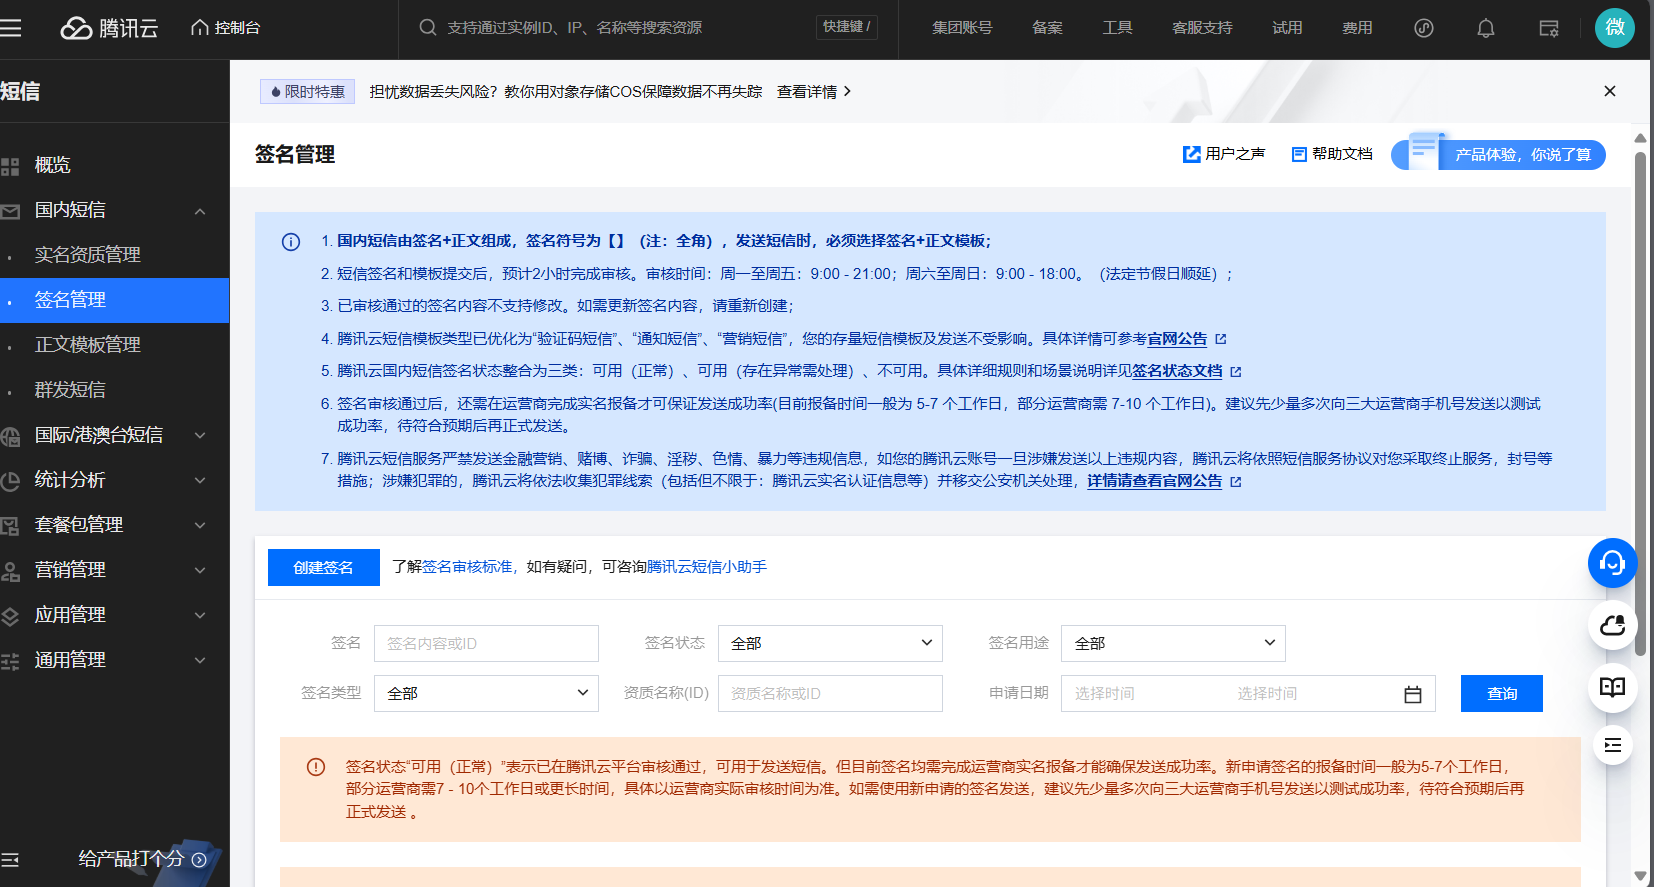The height and width of the screenshot is (887, 1654).
Task: Expand the 统计分析 section
Action: pos(200,480)
